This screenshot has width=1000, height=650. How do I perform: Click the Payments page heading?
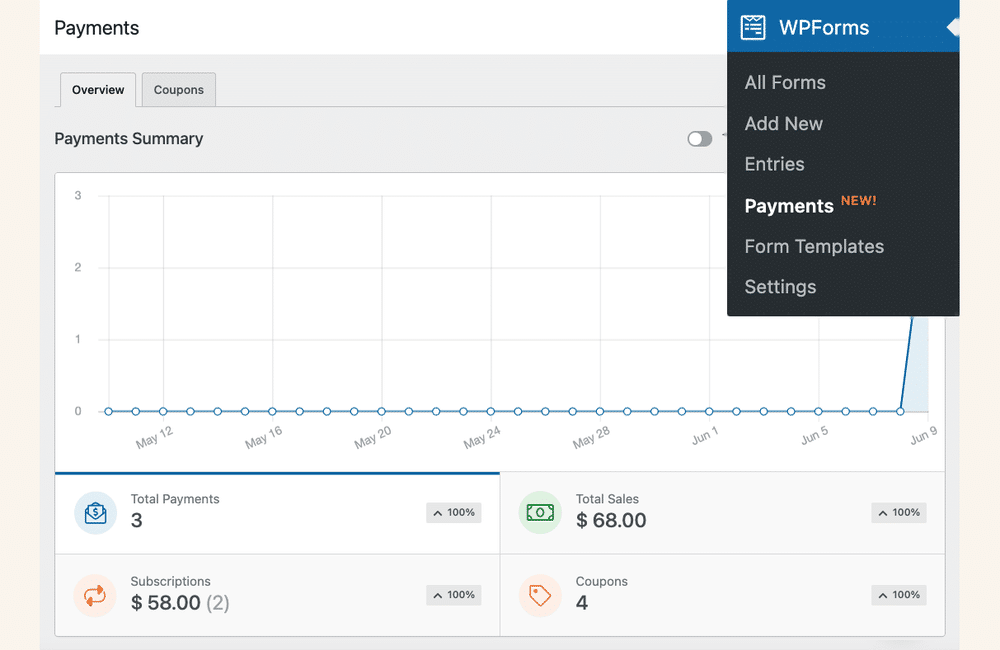(96, 27)
